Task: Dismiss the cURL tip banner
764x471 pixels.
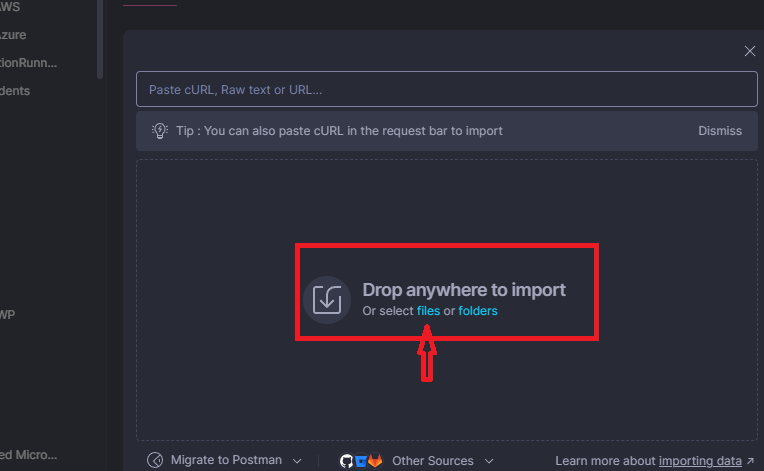Action: pos(720,130)
